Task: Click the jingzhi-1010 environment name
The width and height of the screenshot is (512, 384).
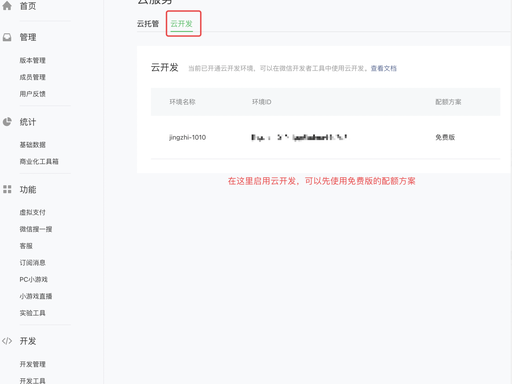Action: (x=187, y=137)
